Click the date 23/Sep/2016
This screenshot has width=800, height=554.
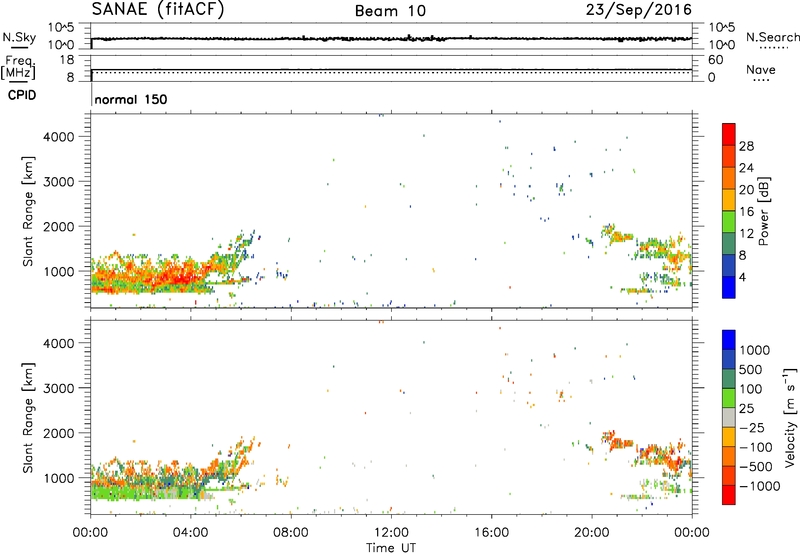(639, 10)
